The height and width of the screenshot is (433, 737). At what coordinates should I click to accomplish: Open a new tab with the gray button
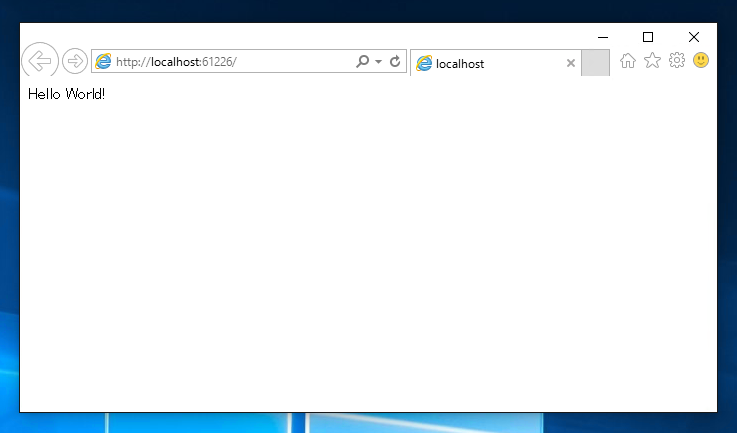[x=596, y=63]
